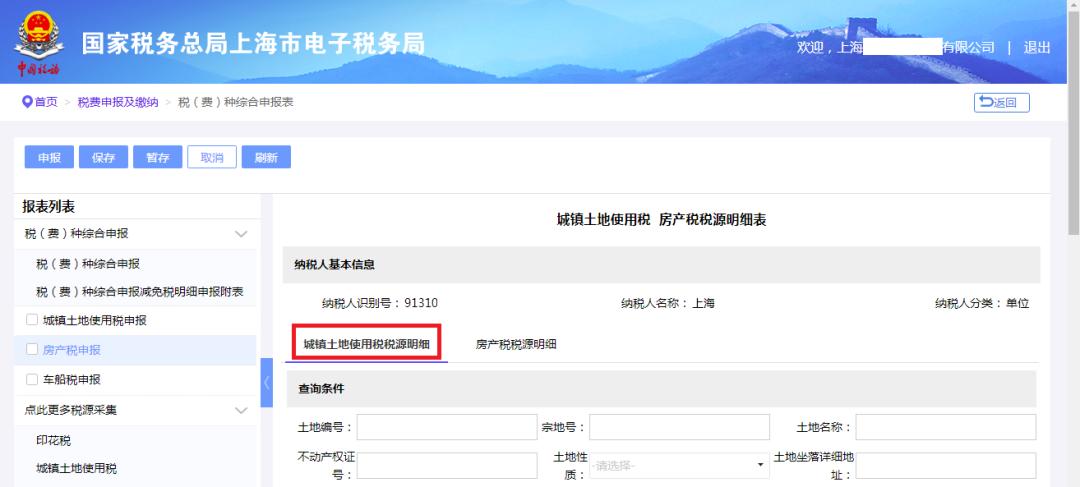Click the 返回 back arrow button

coord(1001,103)
